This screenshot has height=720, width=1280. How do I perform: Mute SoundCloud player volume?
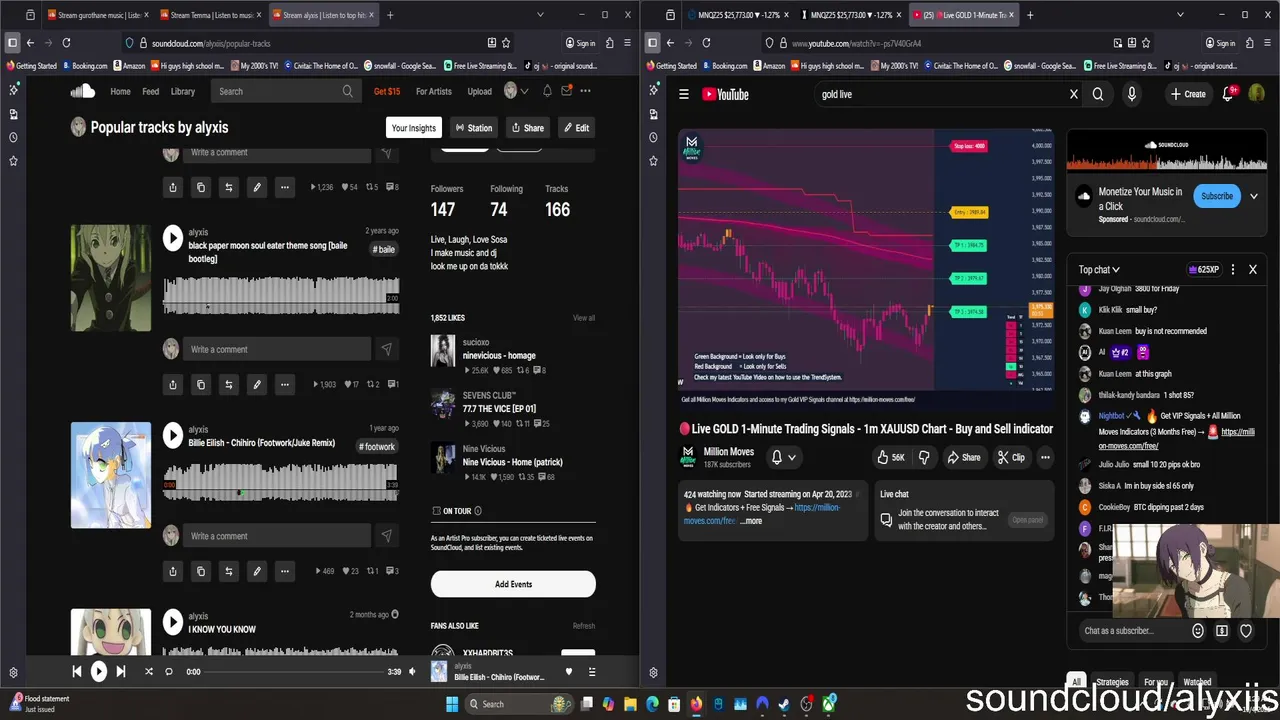[412, 672]
